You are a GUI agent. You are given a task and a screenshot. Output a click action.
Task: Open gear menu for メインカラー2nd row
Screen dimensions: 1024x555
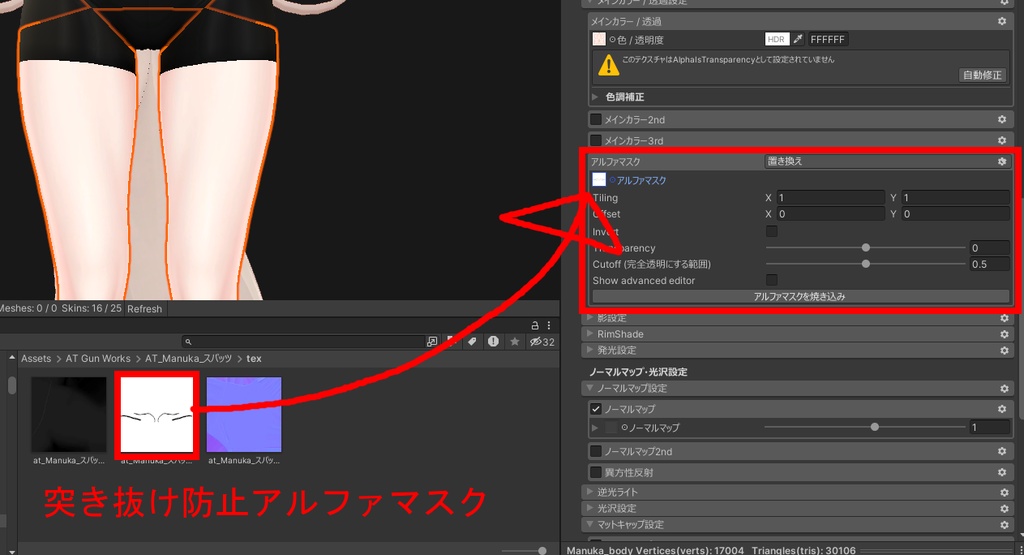[x=1002, y=119]
